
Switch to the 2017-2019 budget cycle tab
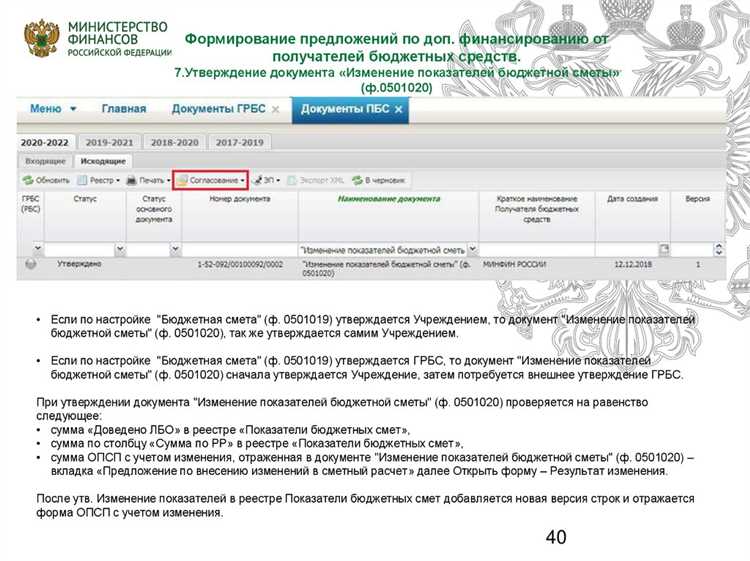click(x=240, y=143)
